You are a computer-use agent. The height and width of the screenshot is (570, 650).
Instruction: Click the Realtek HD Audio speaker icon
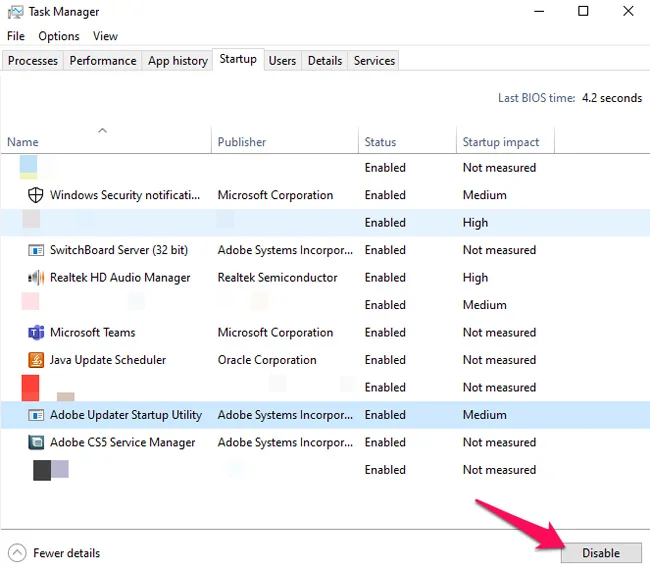tap(36, 278)
